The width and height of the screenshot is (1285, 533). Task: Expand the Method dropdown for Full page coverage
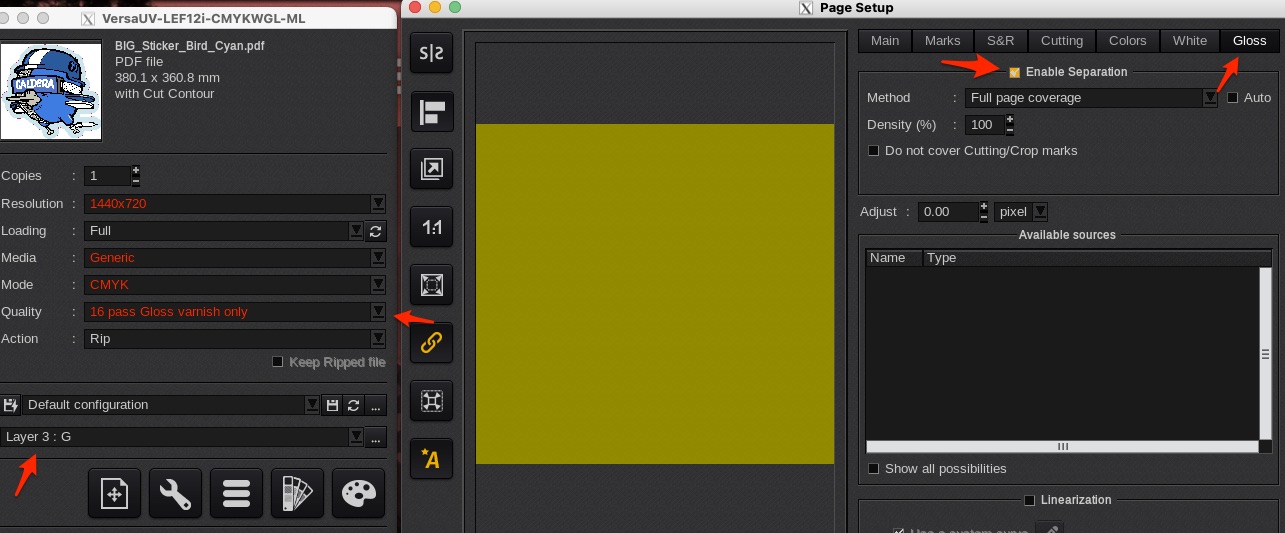click(1210, 98)
